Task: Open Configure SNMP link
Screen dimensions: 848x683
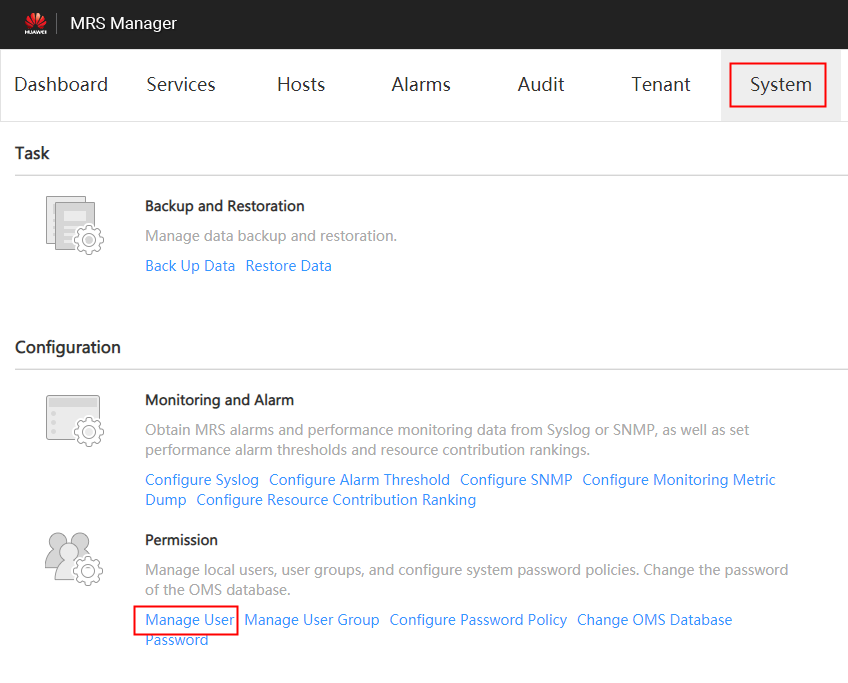Action: [x=516, y=480]
